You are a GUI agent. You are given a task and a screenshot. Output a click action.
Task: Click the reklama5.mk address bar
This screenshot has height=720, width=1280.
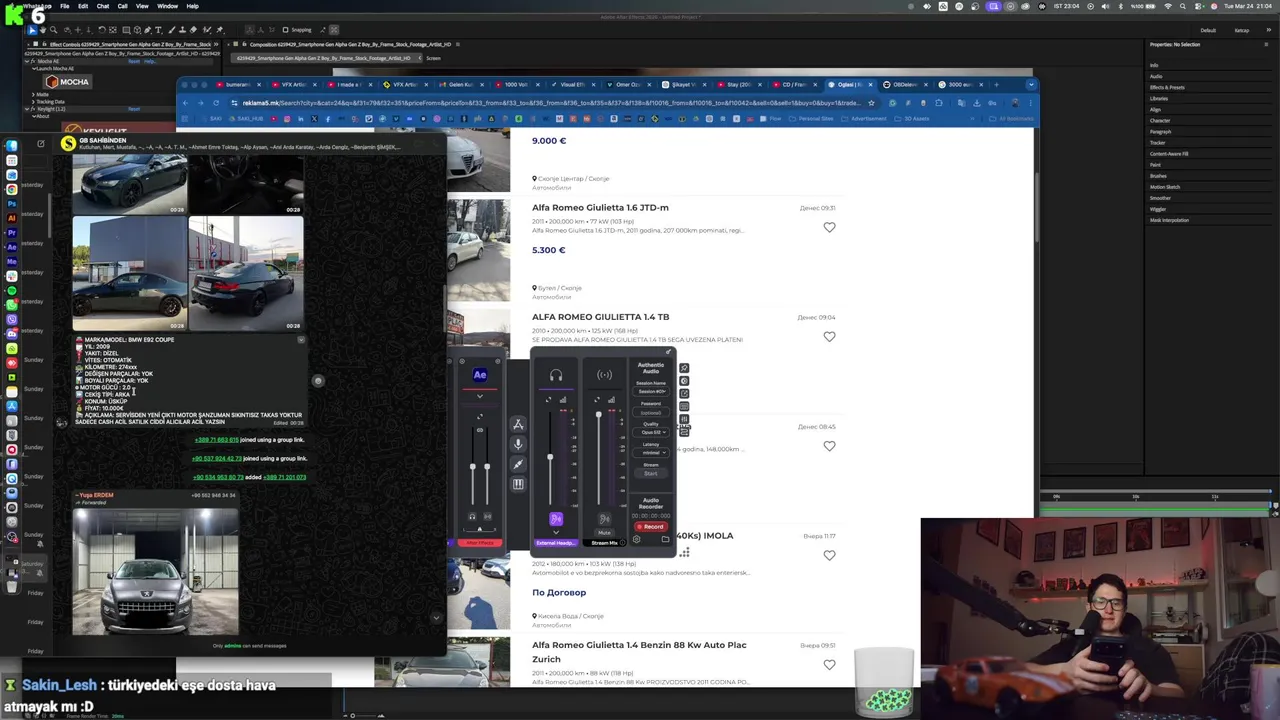click(x=550, y=103)
